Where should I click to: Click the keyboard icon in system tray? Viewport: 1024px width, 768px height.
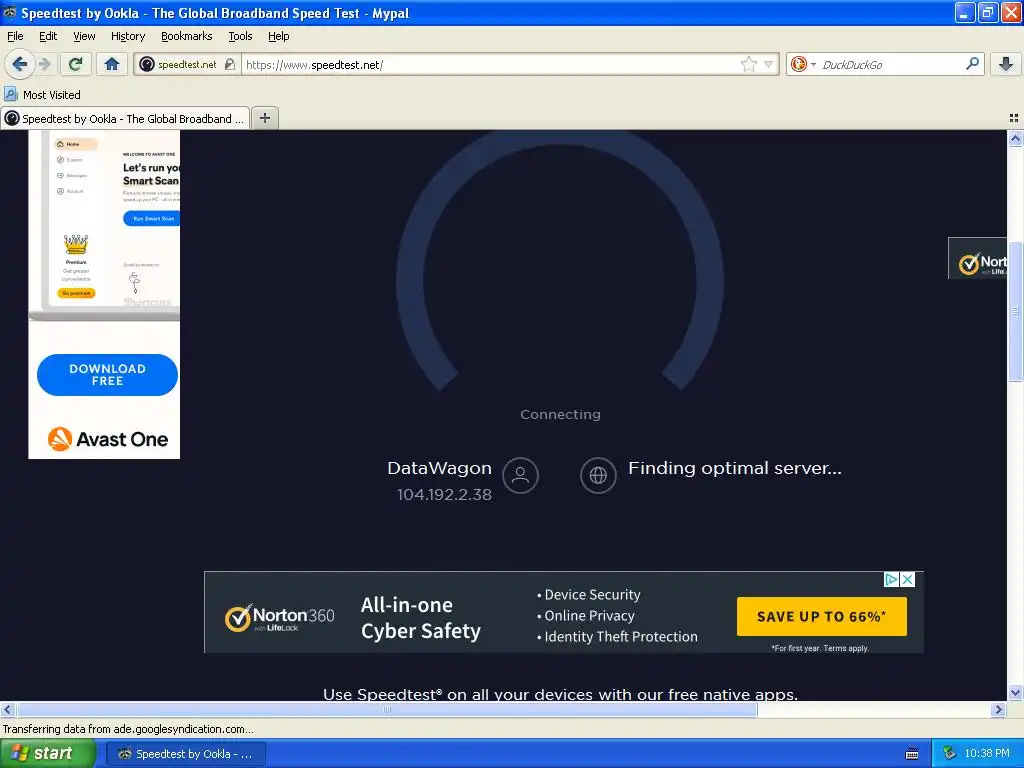(912, 754)
